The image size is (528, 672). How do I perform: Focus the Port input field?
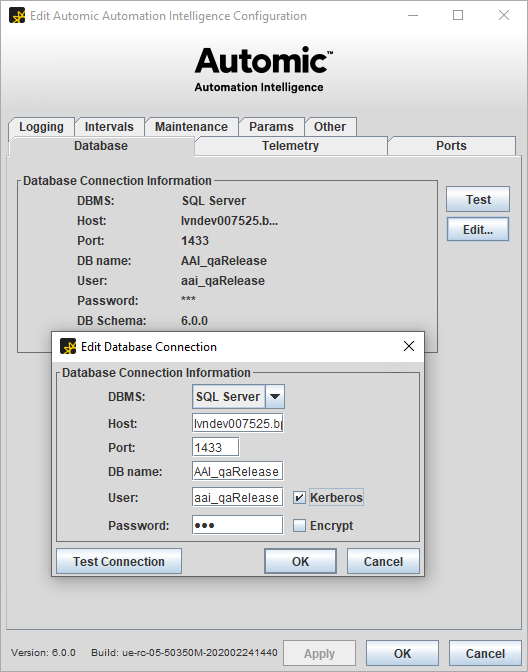[216, 447]
